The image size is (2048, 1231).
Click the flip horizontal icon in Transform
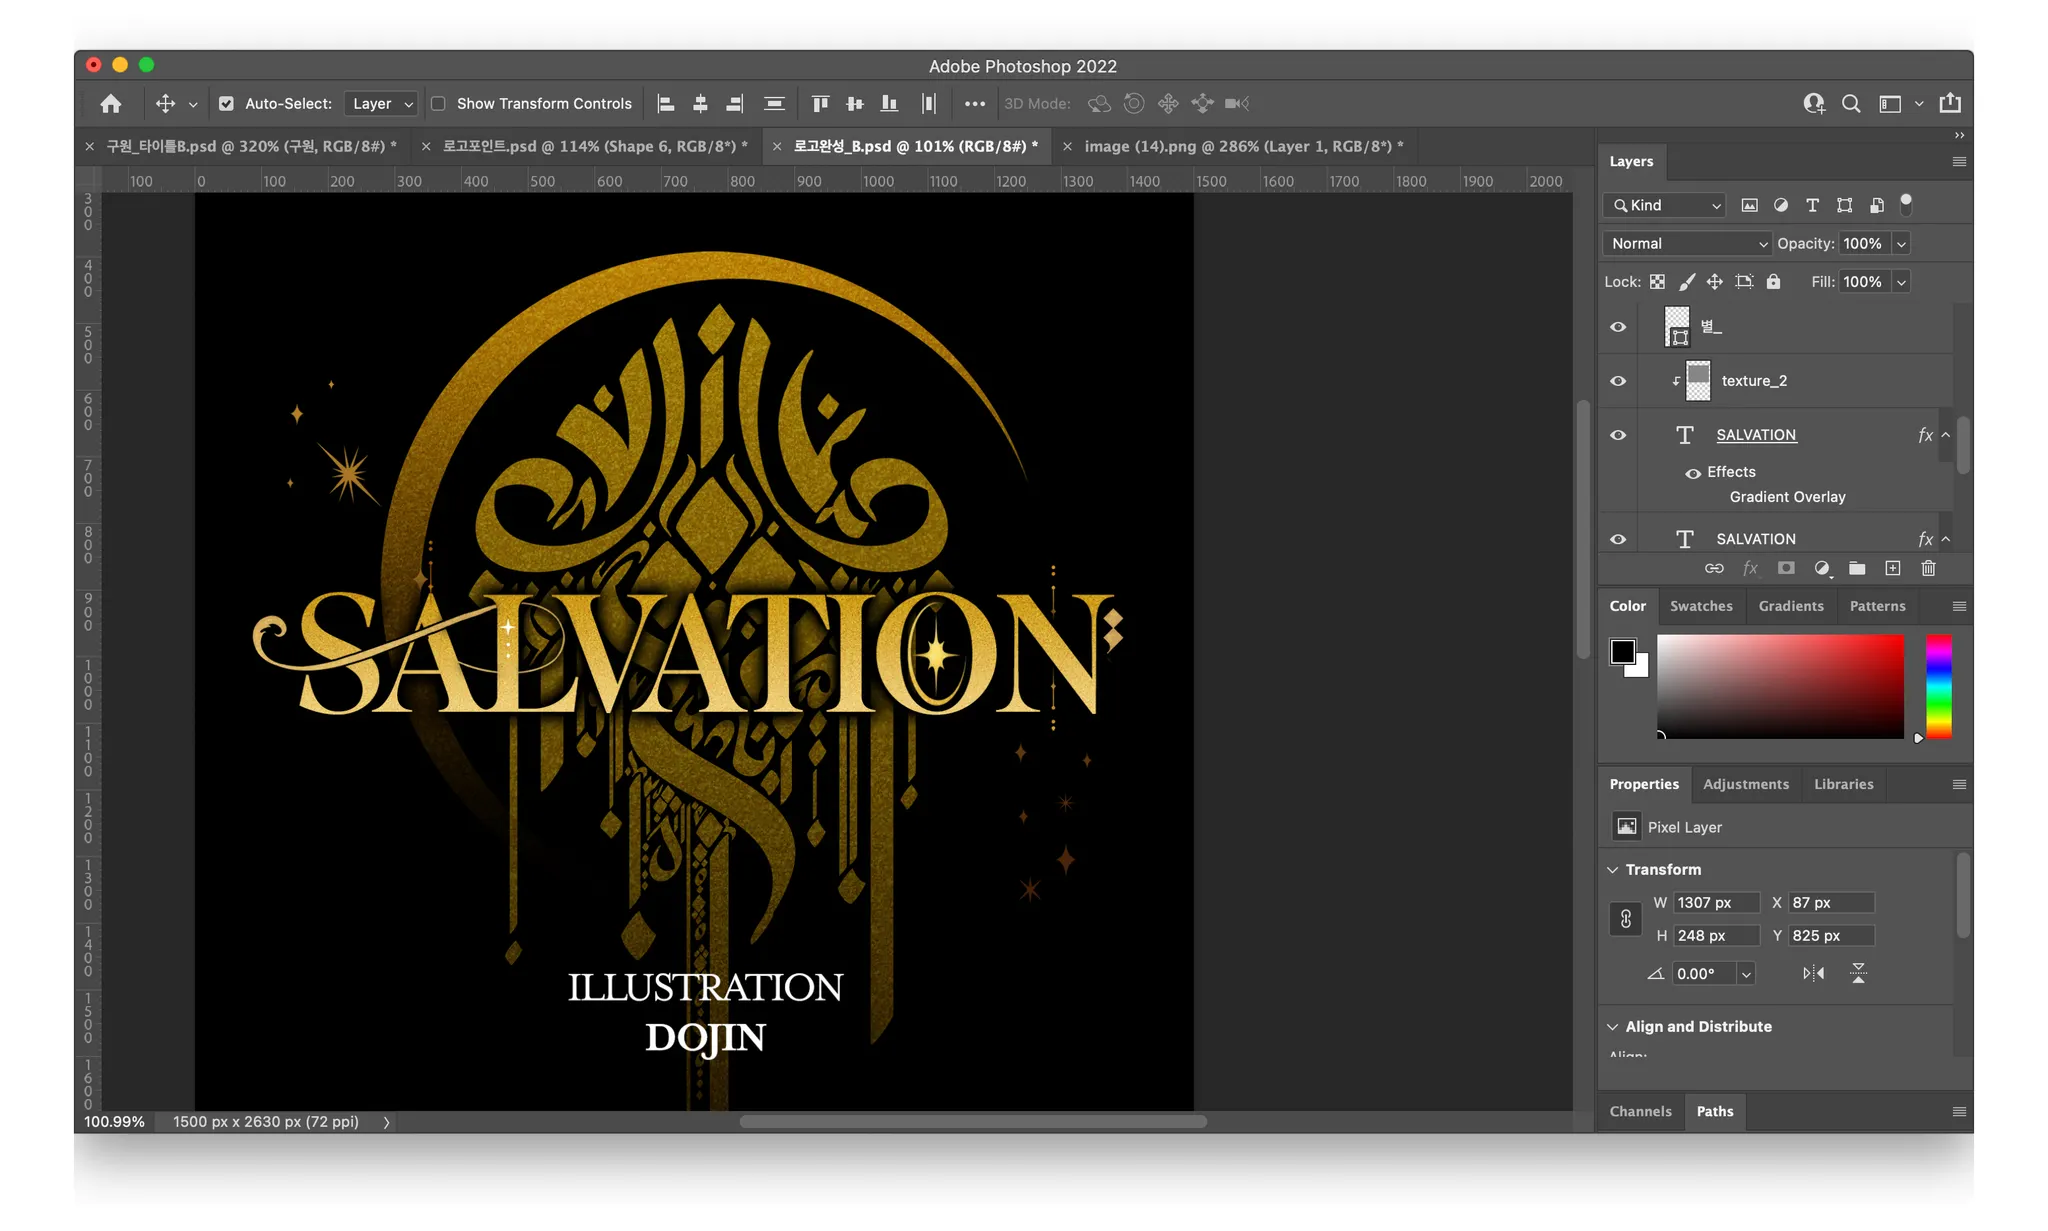click(1813, 973)
